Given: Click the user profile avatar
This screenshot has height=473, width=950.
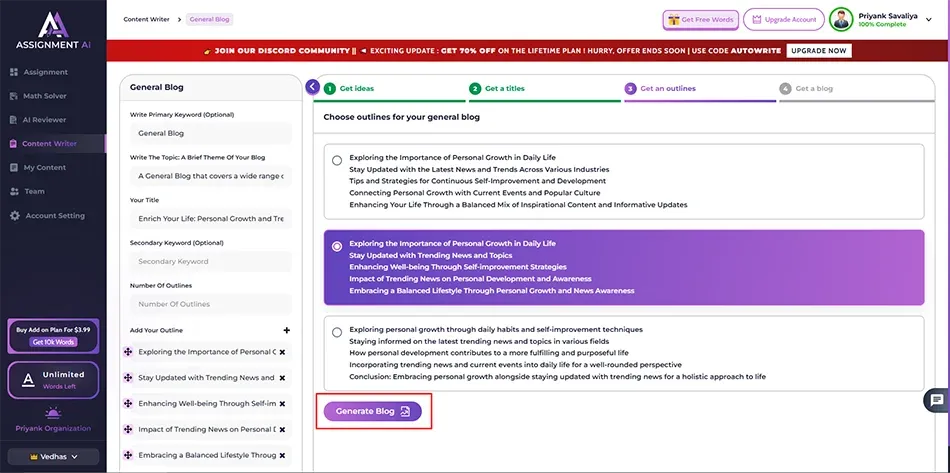Looking at the screenshot, I should [842, 20].
